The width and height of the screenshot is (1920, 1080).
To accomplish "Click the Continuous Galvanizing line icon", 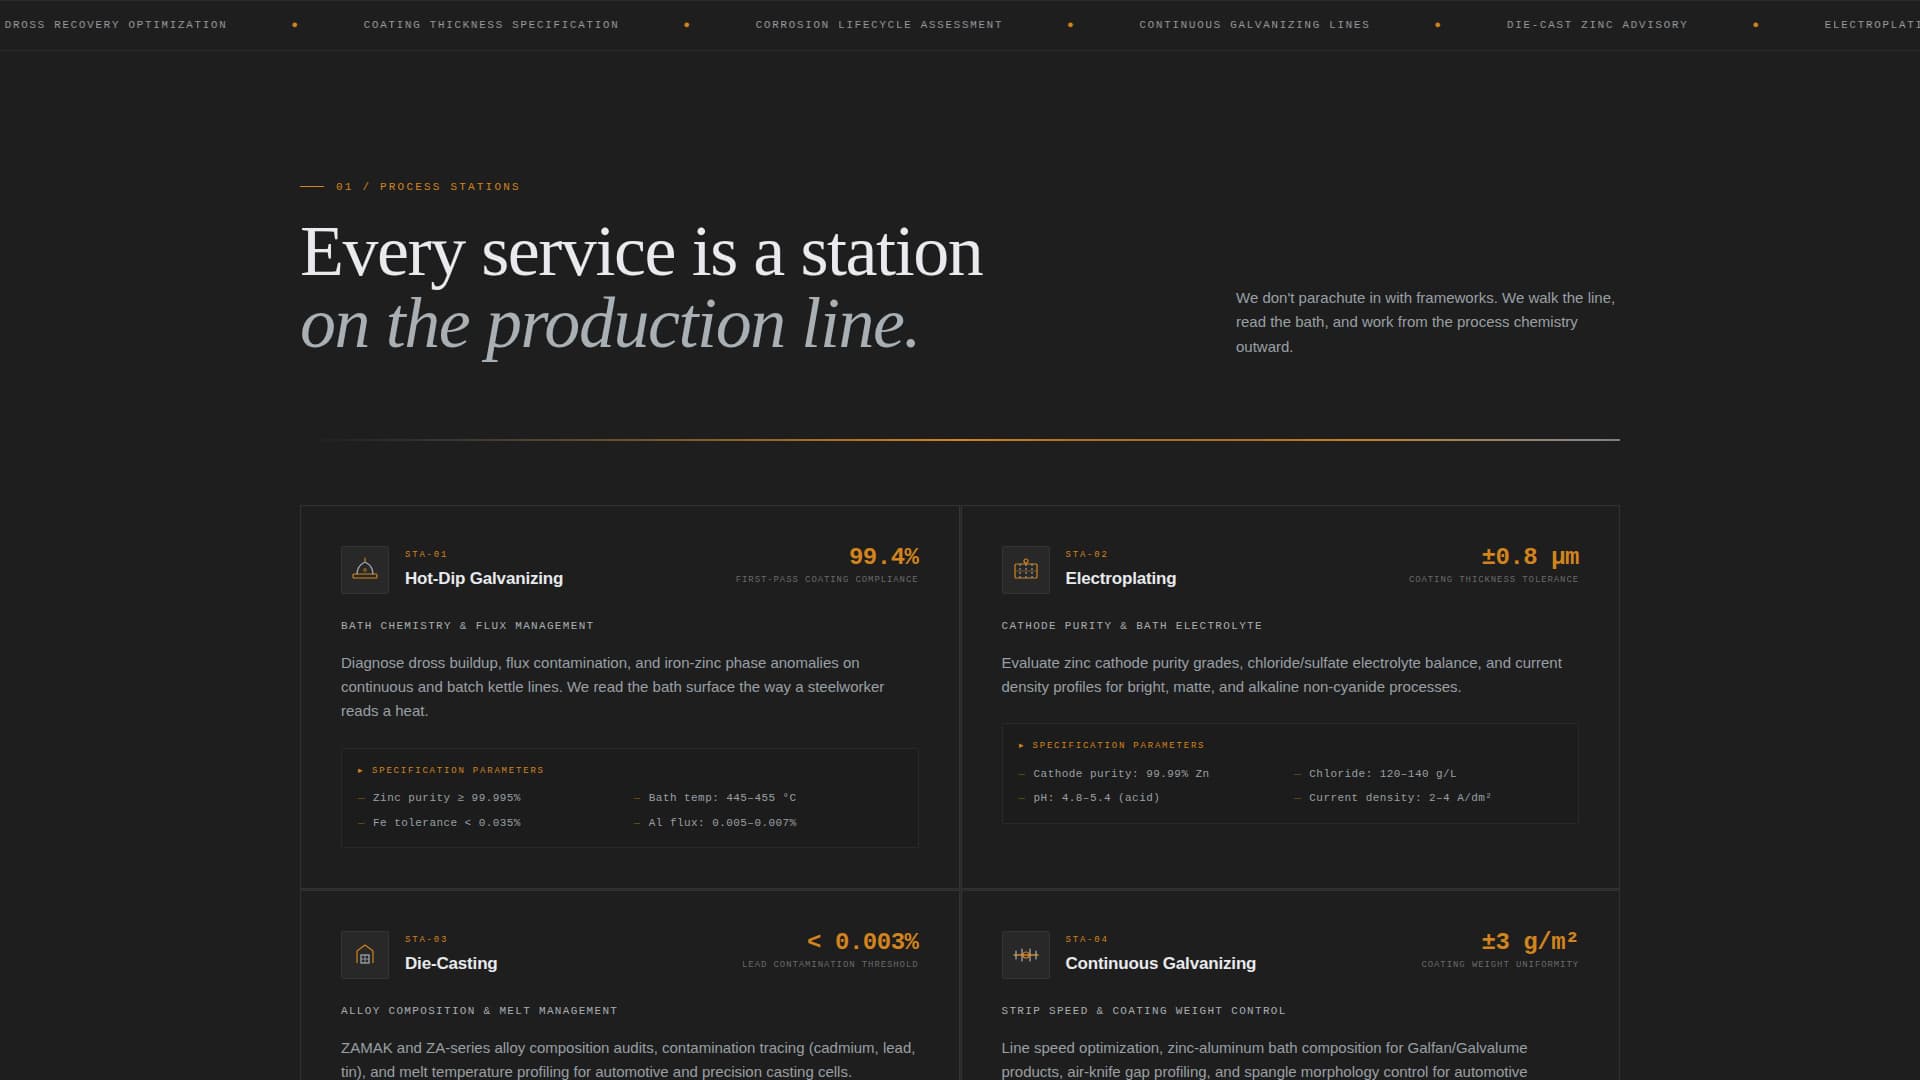I will coord(1026,955).
